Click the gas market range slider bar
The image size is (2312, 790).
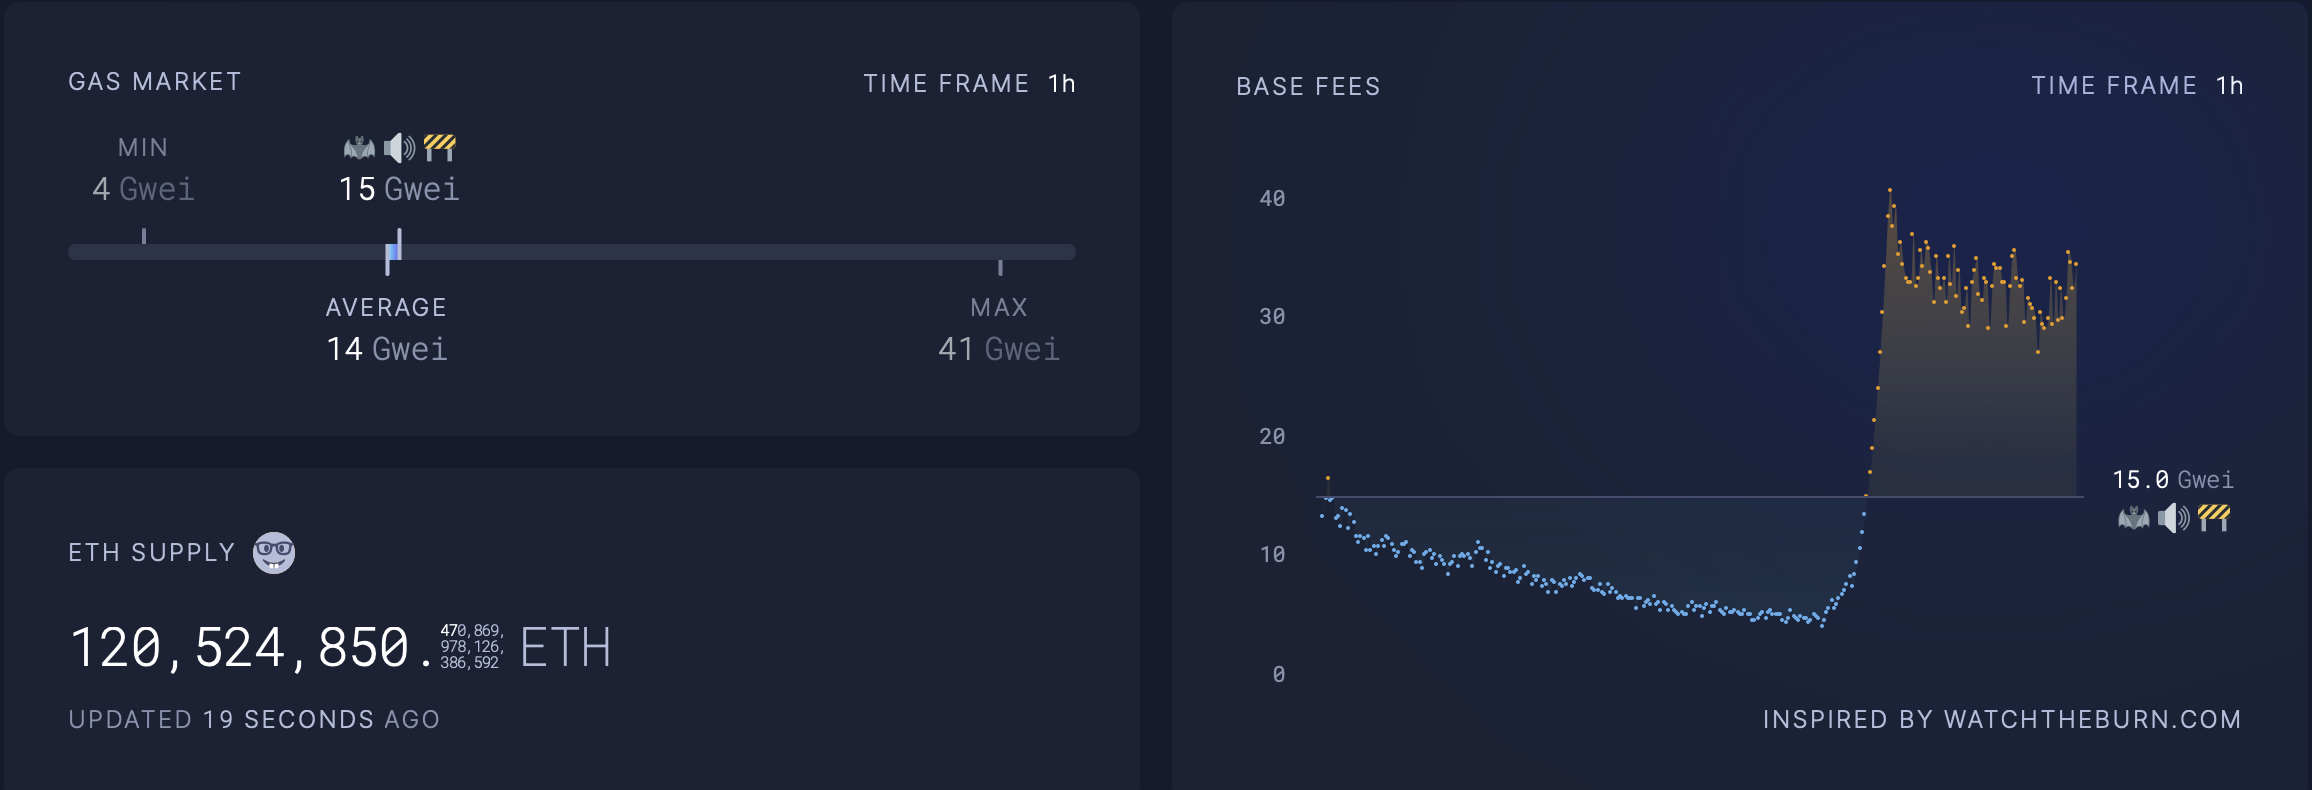coord(700,252)
